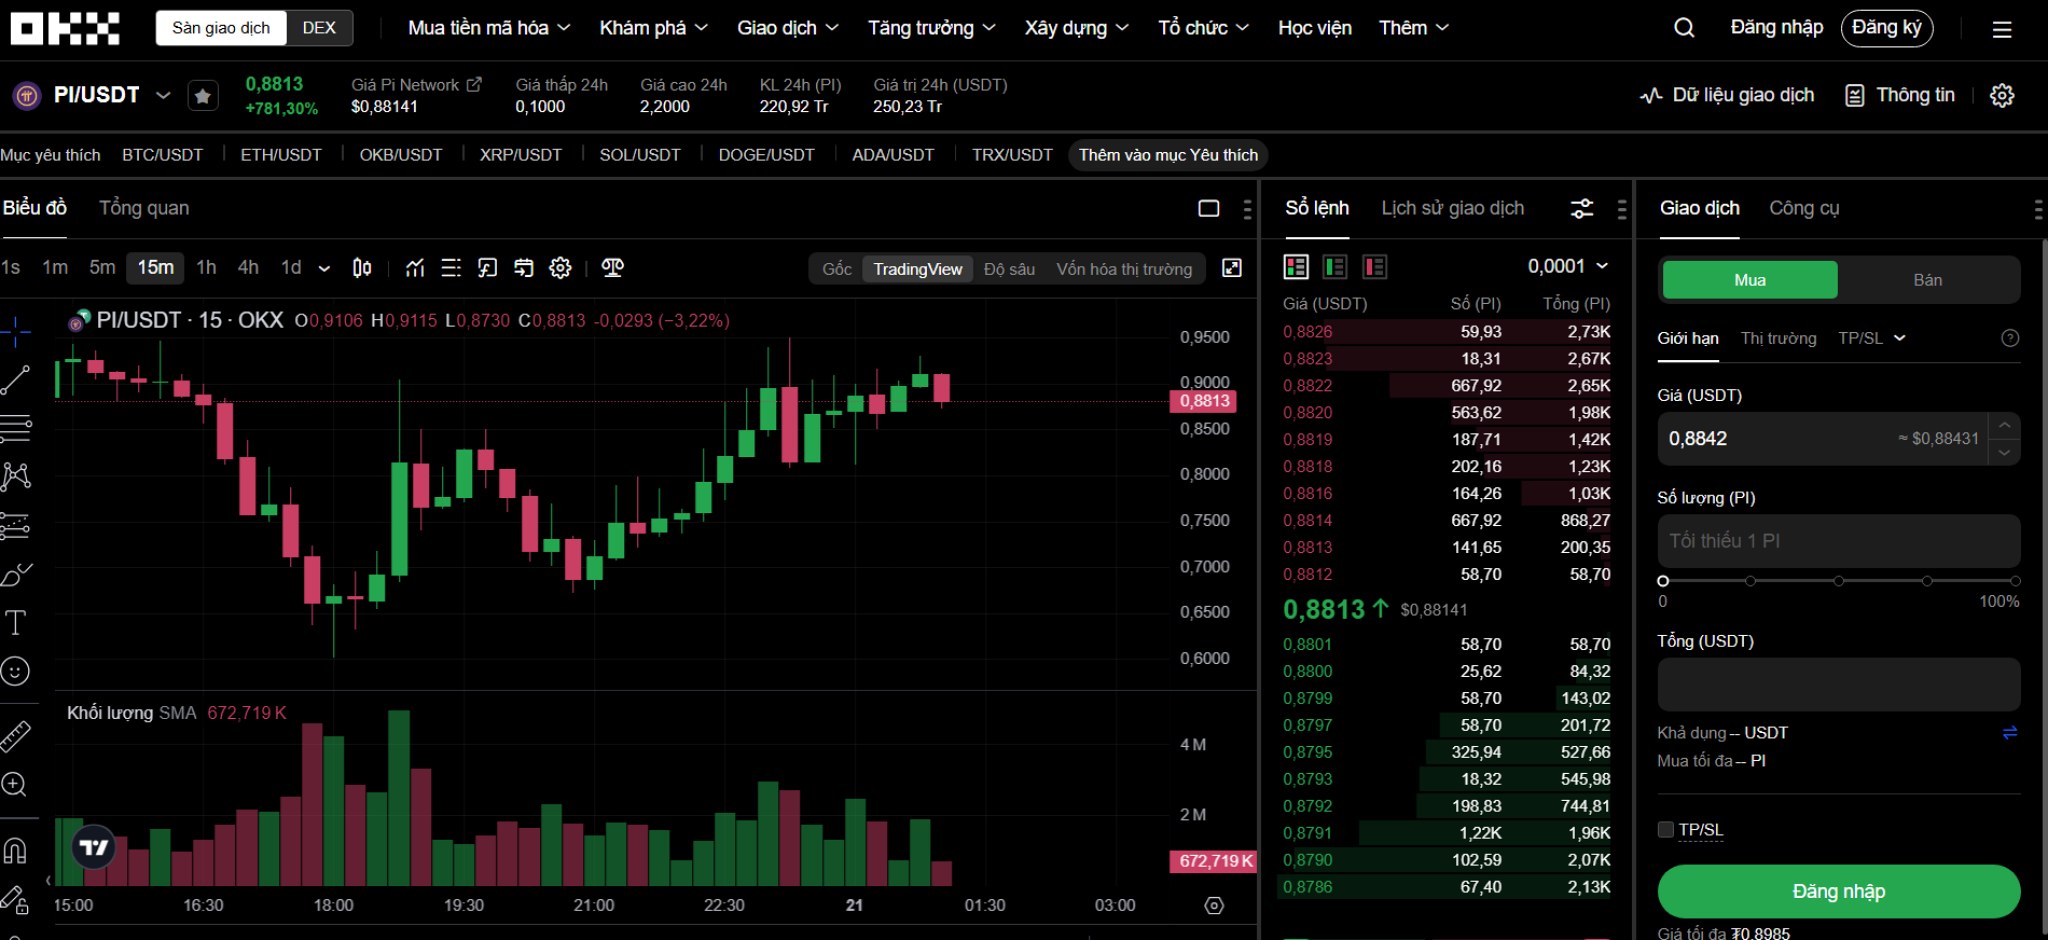Select Độ sâu depth view

[1009, 269]
